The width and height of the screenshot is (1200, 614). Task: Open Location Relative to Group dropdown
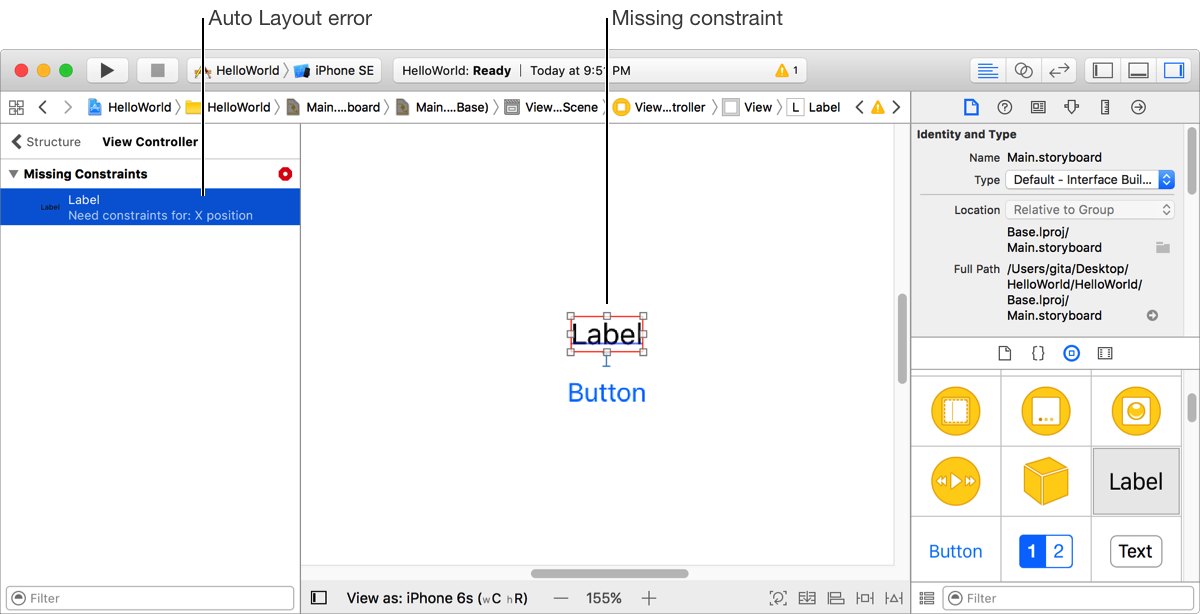[x=1090, y=210]
